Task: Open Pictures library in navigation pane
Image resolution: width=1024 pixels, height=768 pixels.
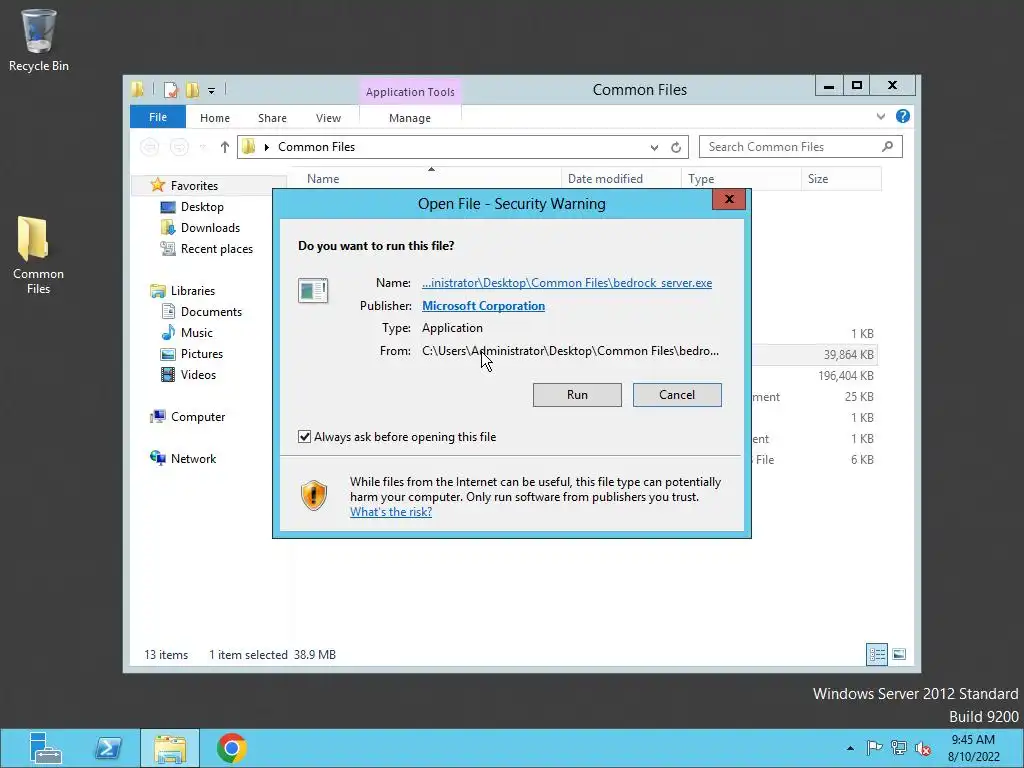Action: [x=202, y=353]
